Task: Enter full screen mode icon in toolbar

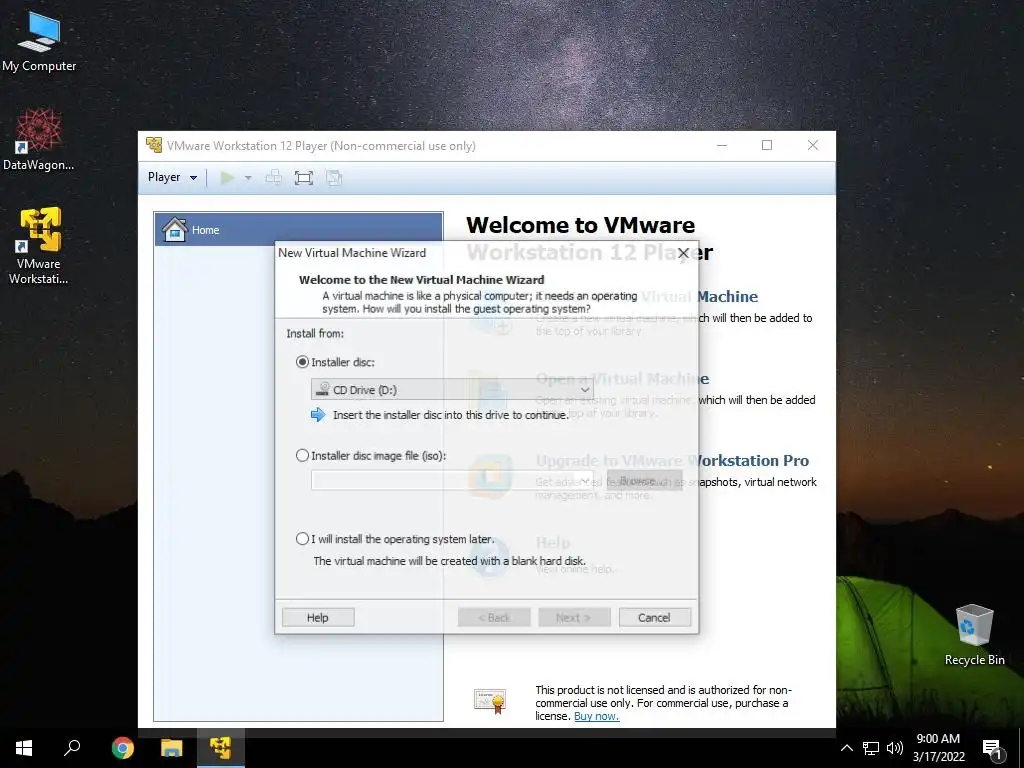Action: click(x=304, y=178)
